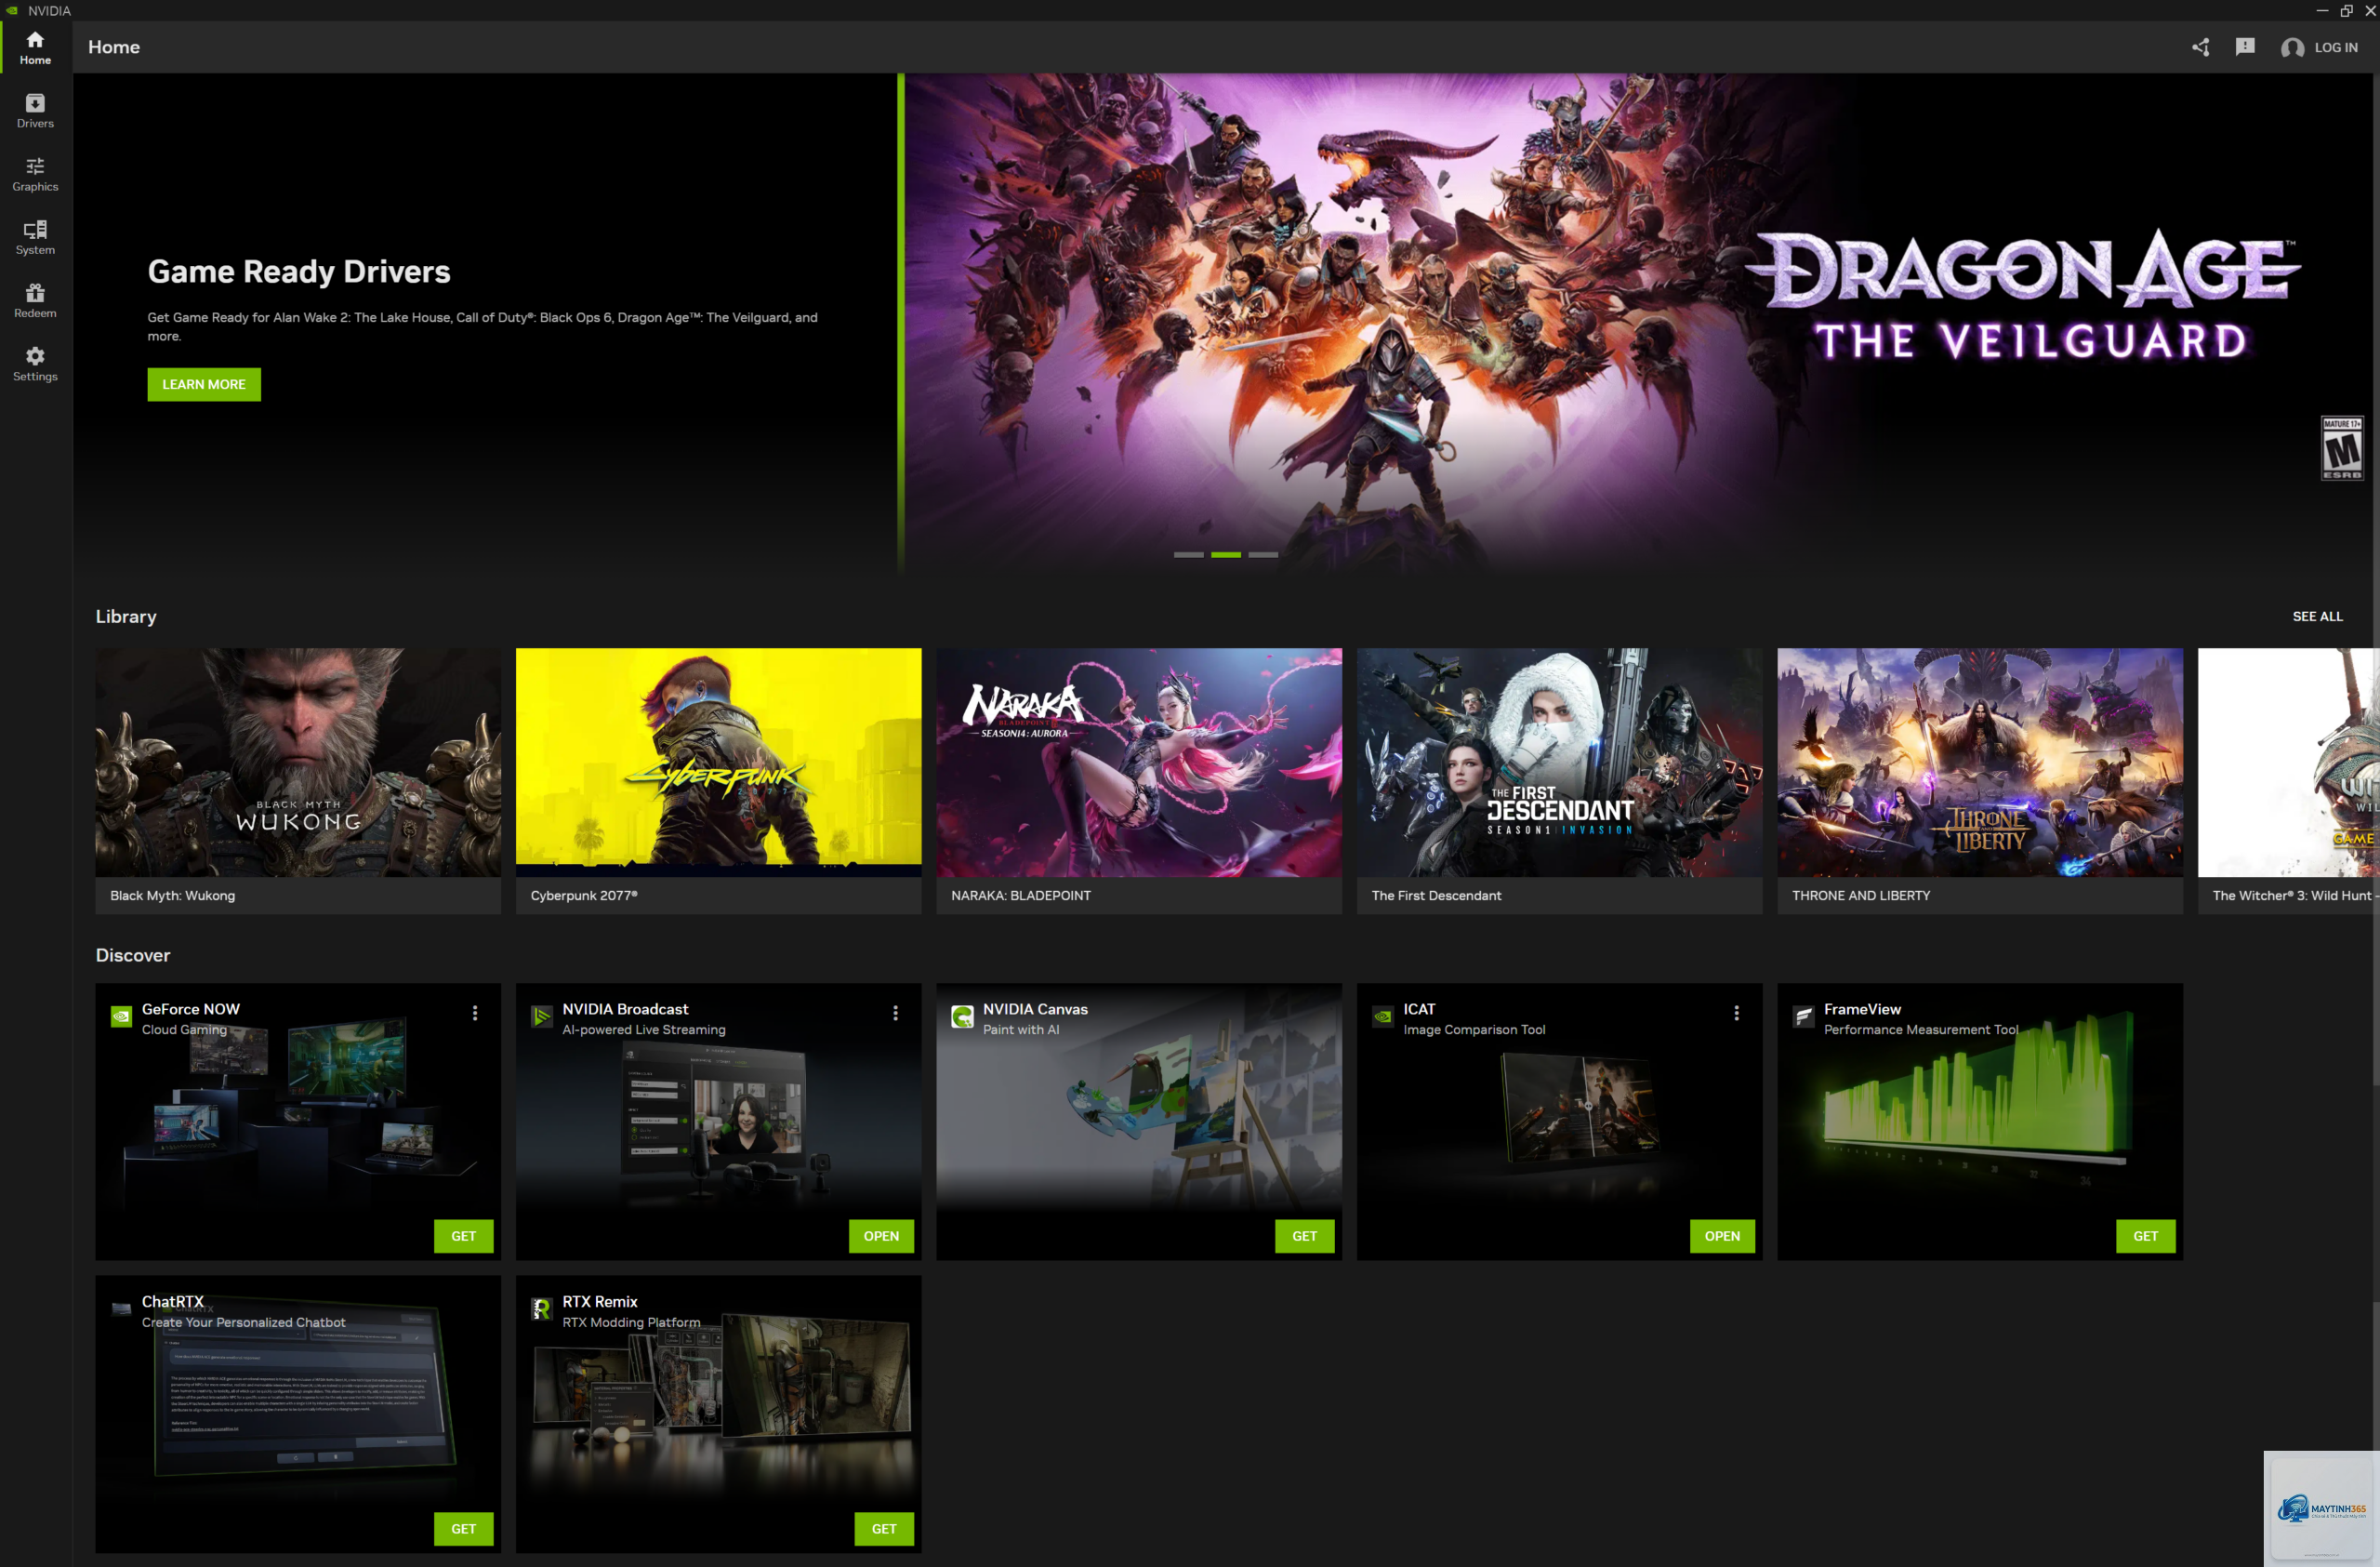Click the FrameView app icon
The image size is (2380, 1567).
(x=1803, y=1017)
